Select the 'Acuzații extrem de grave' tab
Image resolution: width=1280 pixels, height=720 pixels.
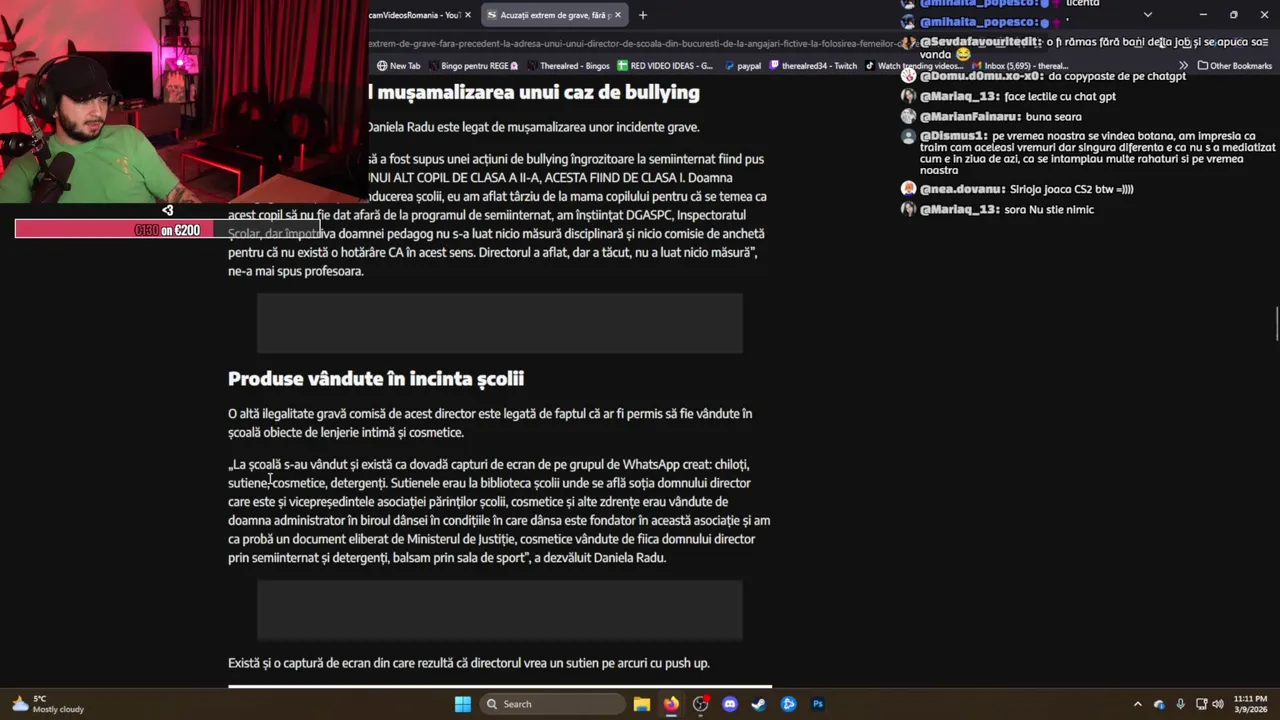pyautogui.click(x=553, y=15)
